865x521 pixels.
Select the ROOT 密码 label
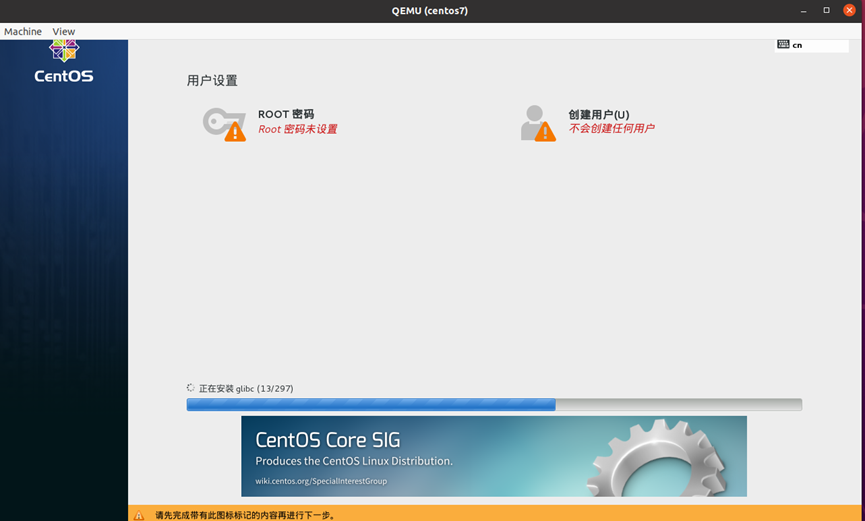(x=286, y=114)
